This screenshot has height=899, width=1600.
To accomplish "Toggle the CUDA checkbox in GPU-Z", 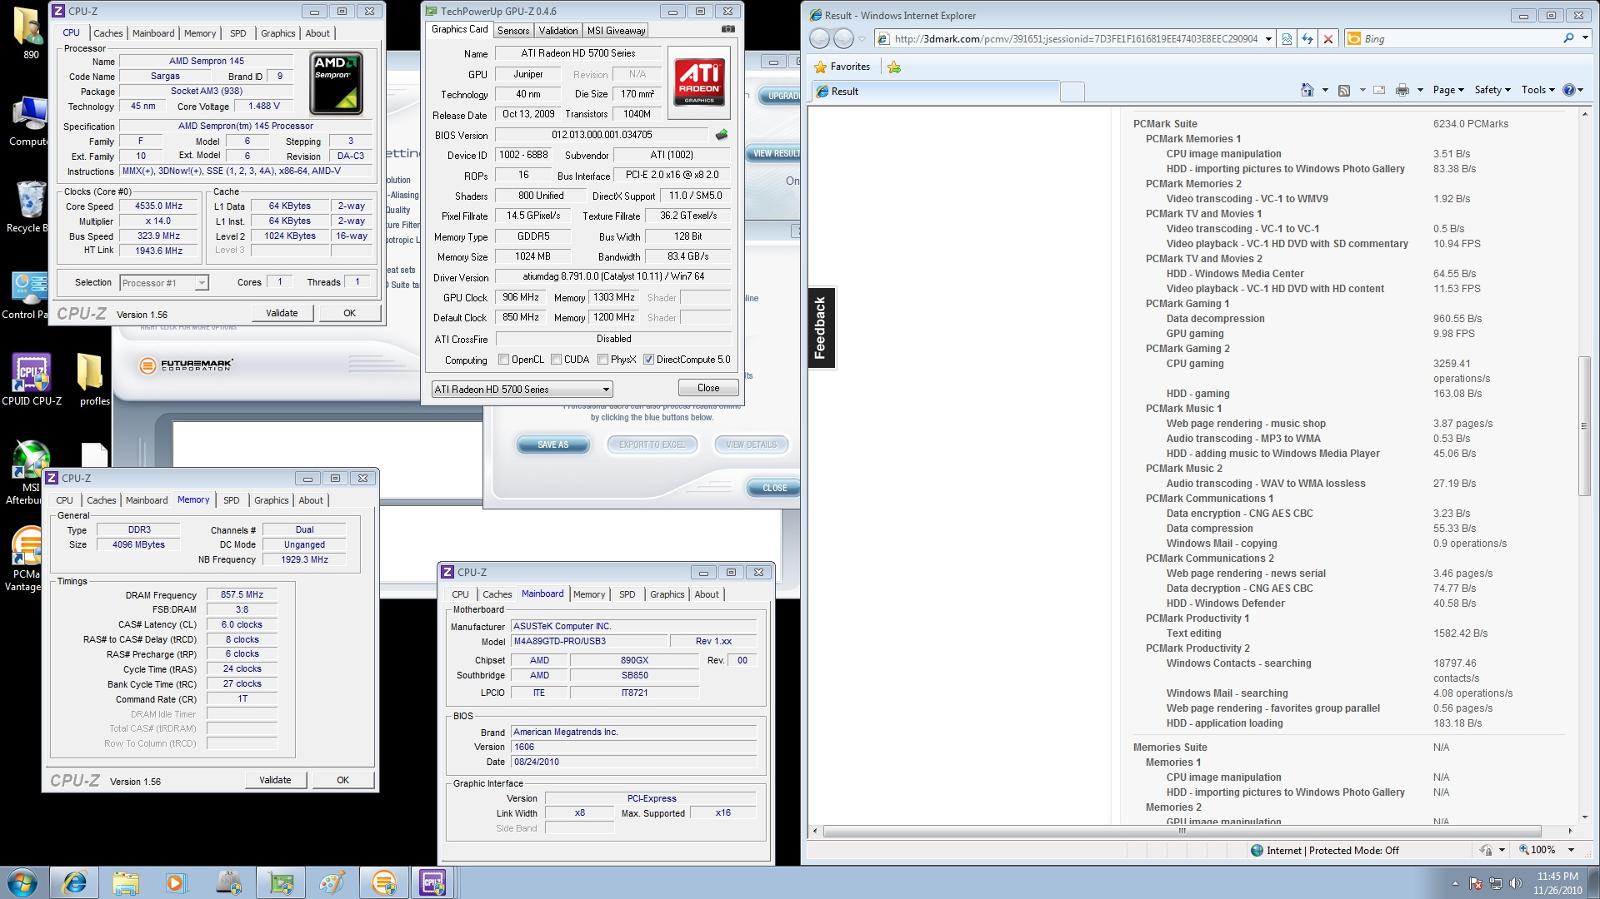I will (x=556, y=360).
